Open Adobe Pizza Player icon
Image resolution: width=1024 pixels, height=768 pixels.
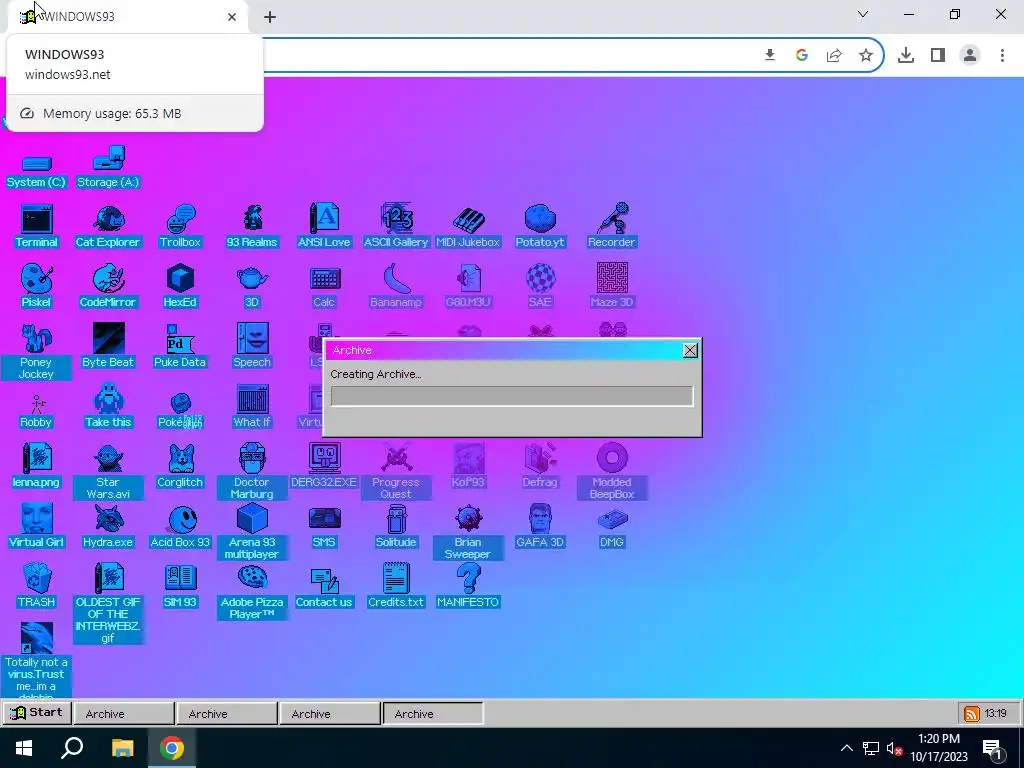[x=252, y=592]
